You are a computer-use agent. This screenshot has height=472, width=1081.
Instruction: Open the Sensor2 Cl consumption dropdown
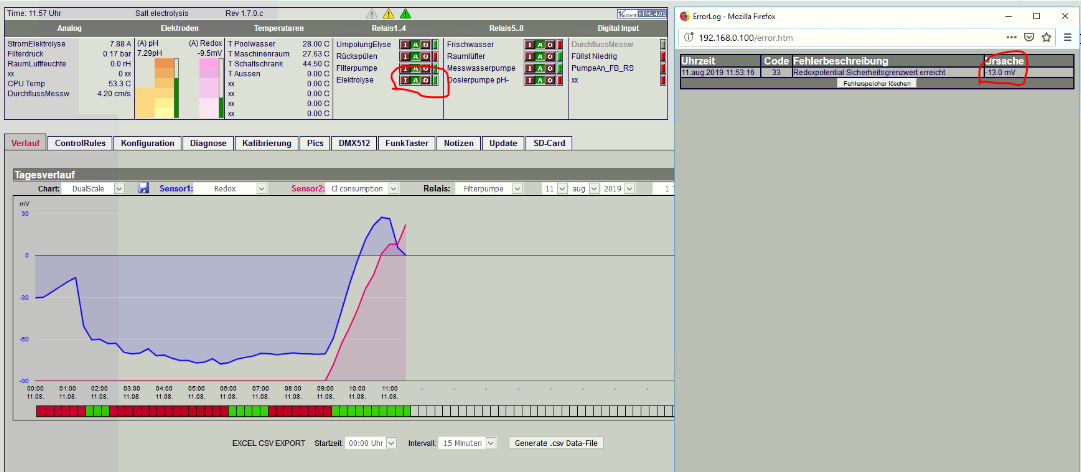(x=363, y=188)
